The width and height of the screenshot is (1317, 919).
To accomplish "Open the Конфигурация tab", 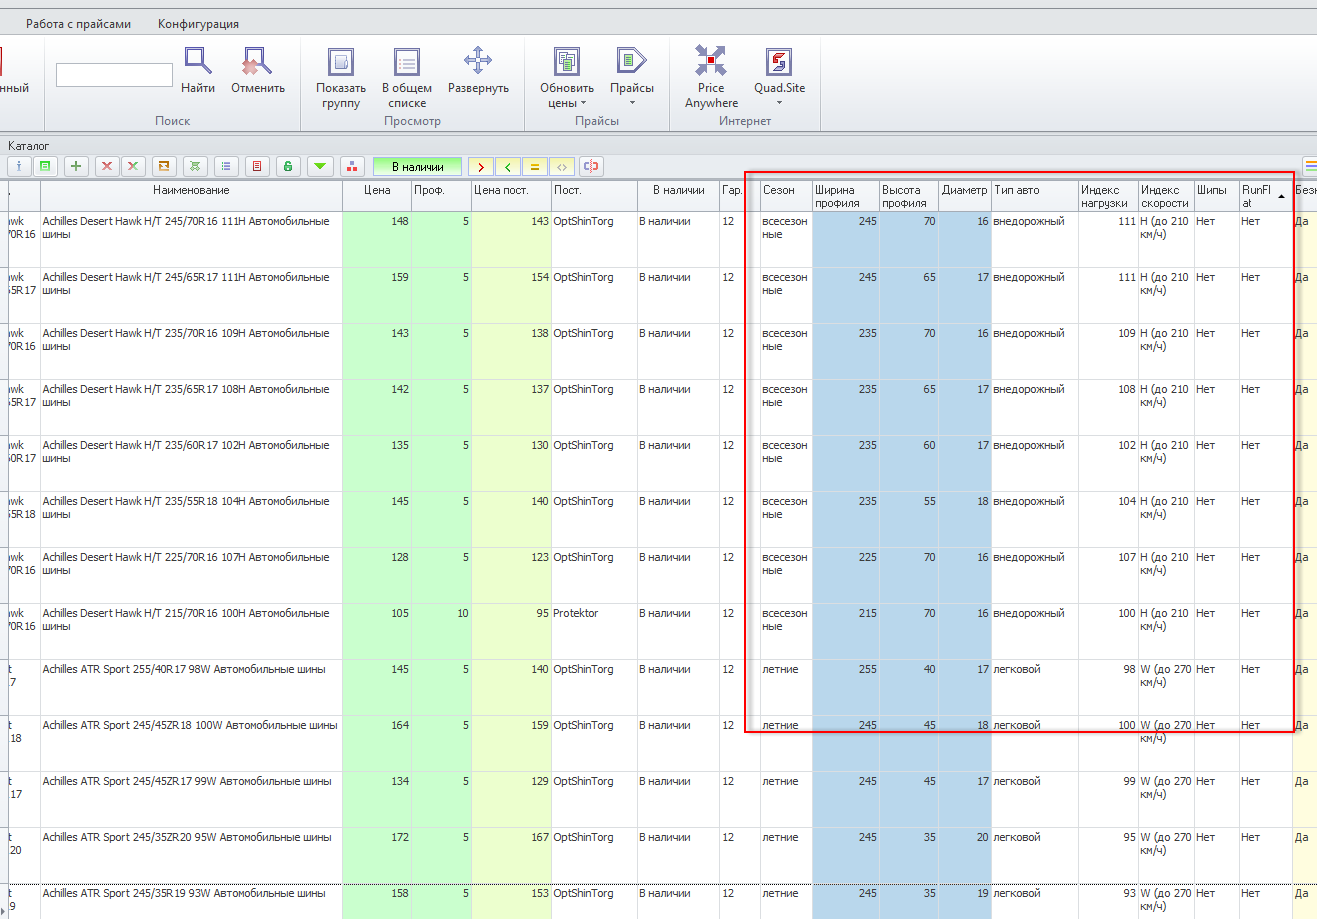I will pyautogui.click(x=198, y=23).
